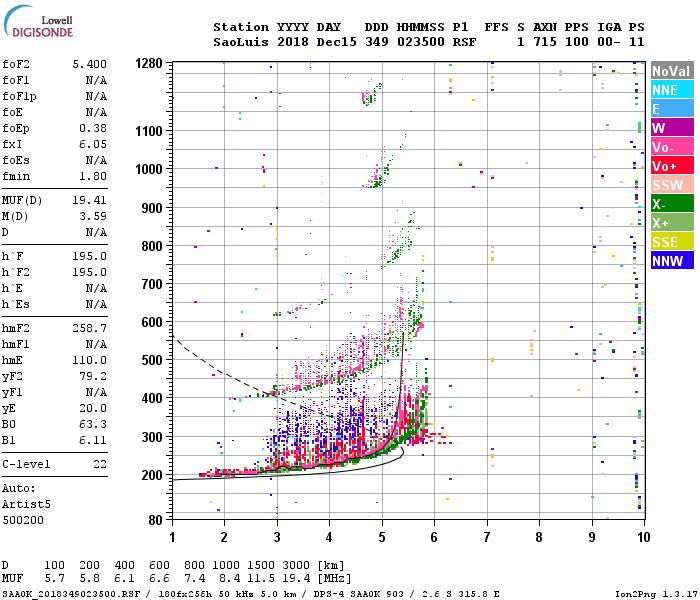
Task: Click the Ion2Png 1.3.17 version text
Action: pos(656,594)
